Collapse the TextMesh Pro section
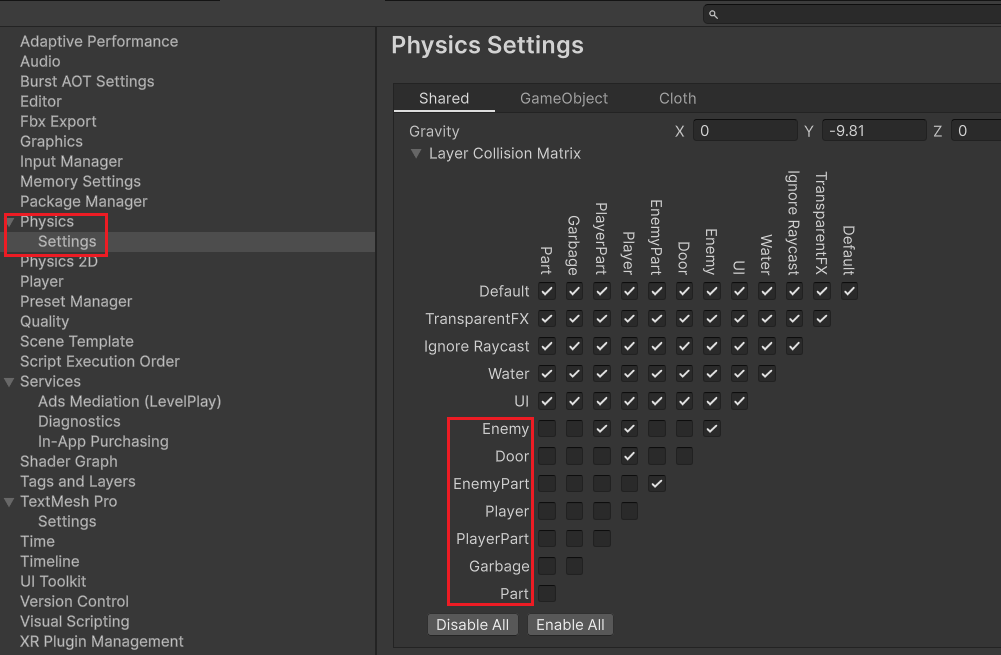Viewport: 1001px width, 655px height. 10,502
